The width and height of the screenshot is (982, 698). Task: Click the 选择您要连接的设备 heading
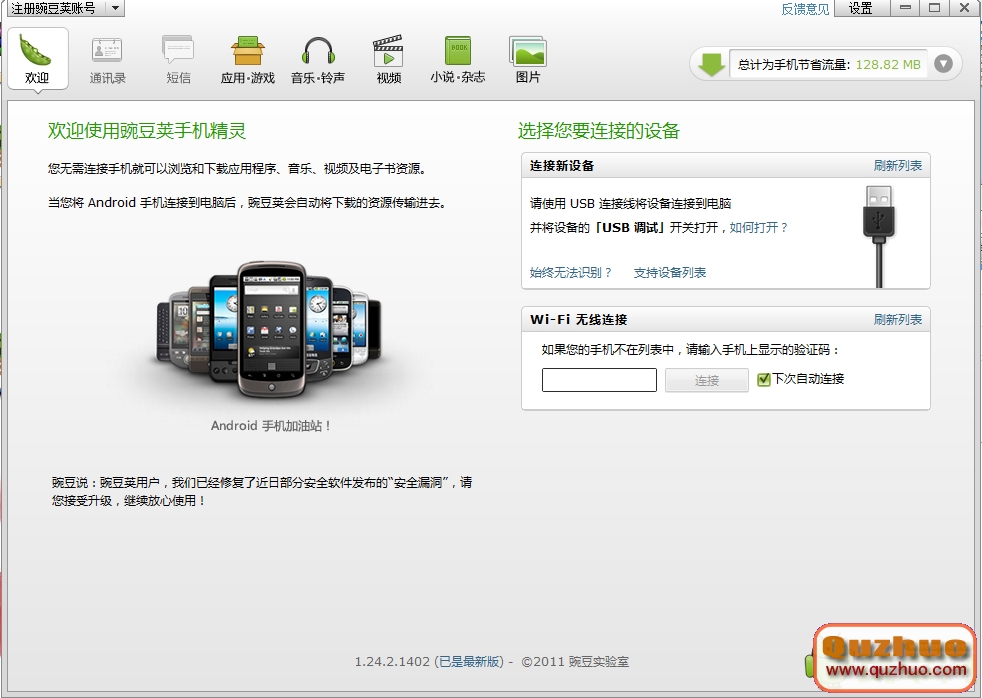coord(599,131)
